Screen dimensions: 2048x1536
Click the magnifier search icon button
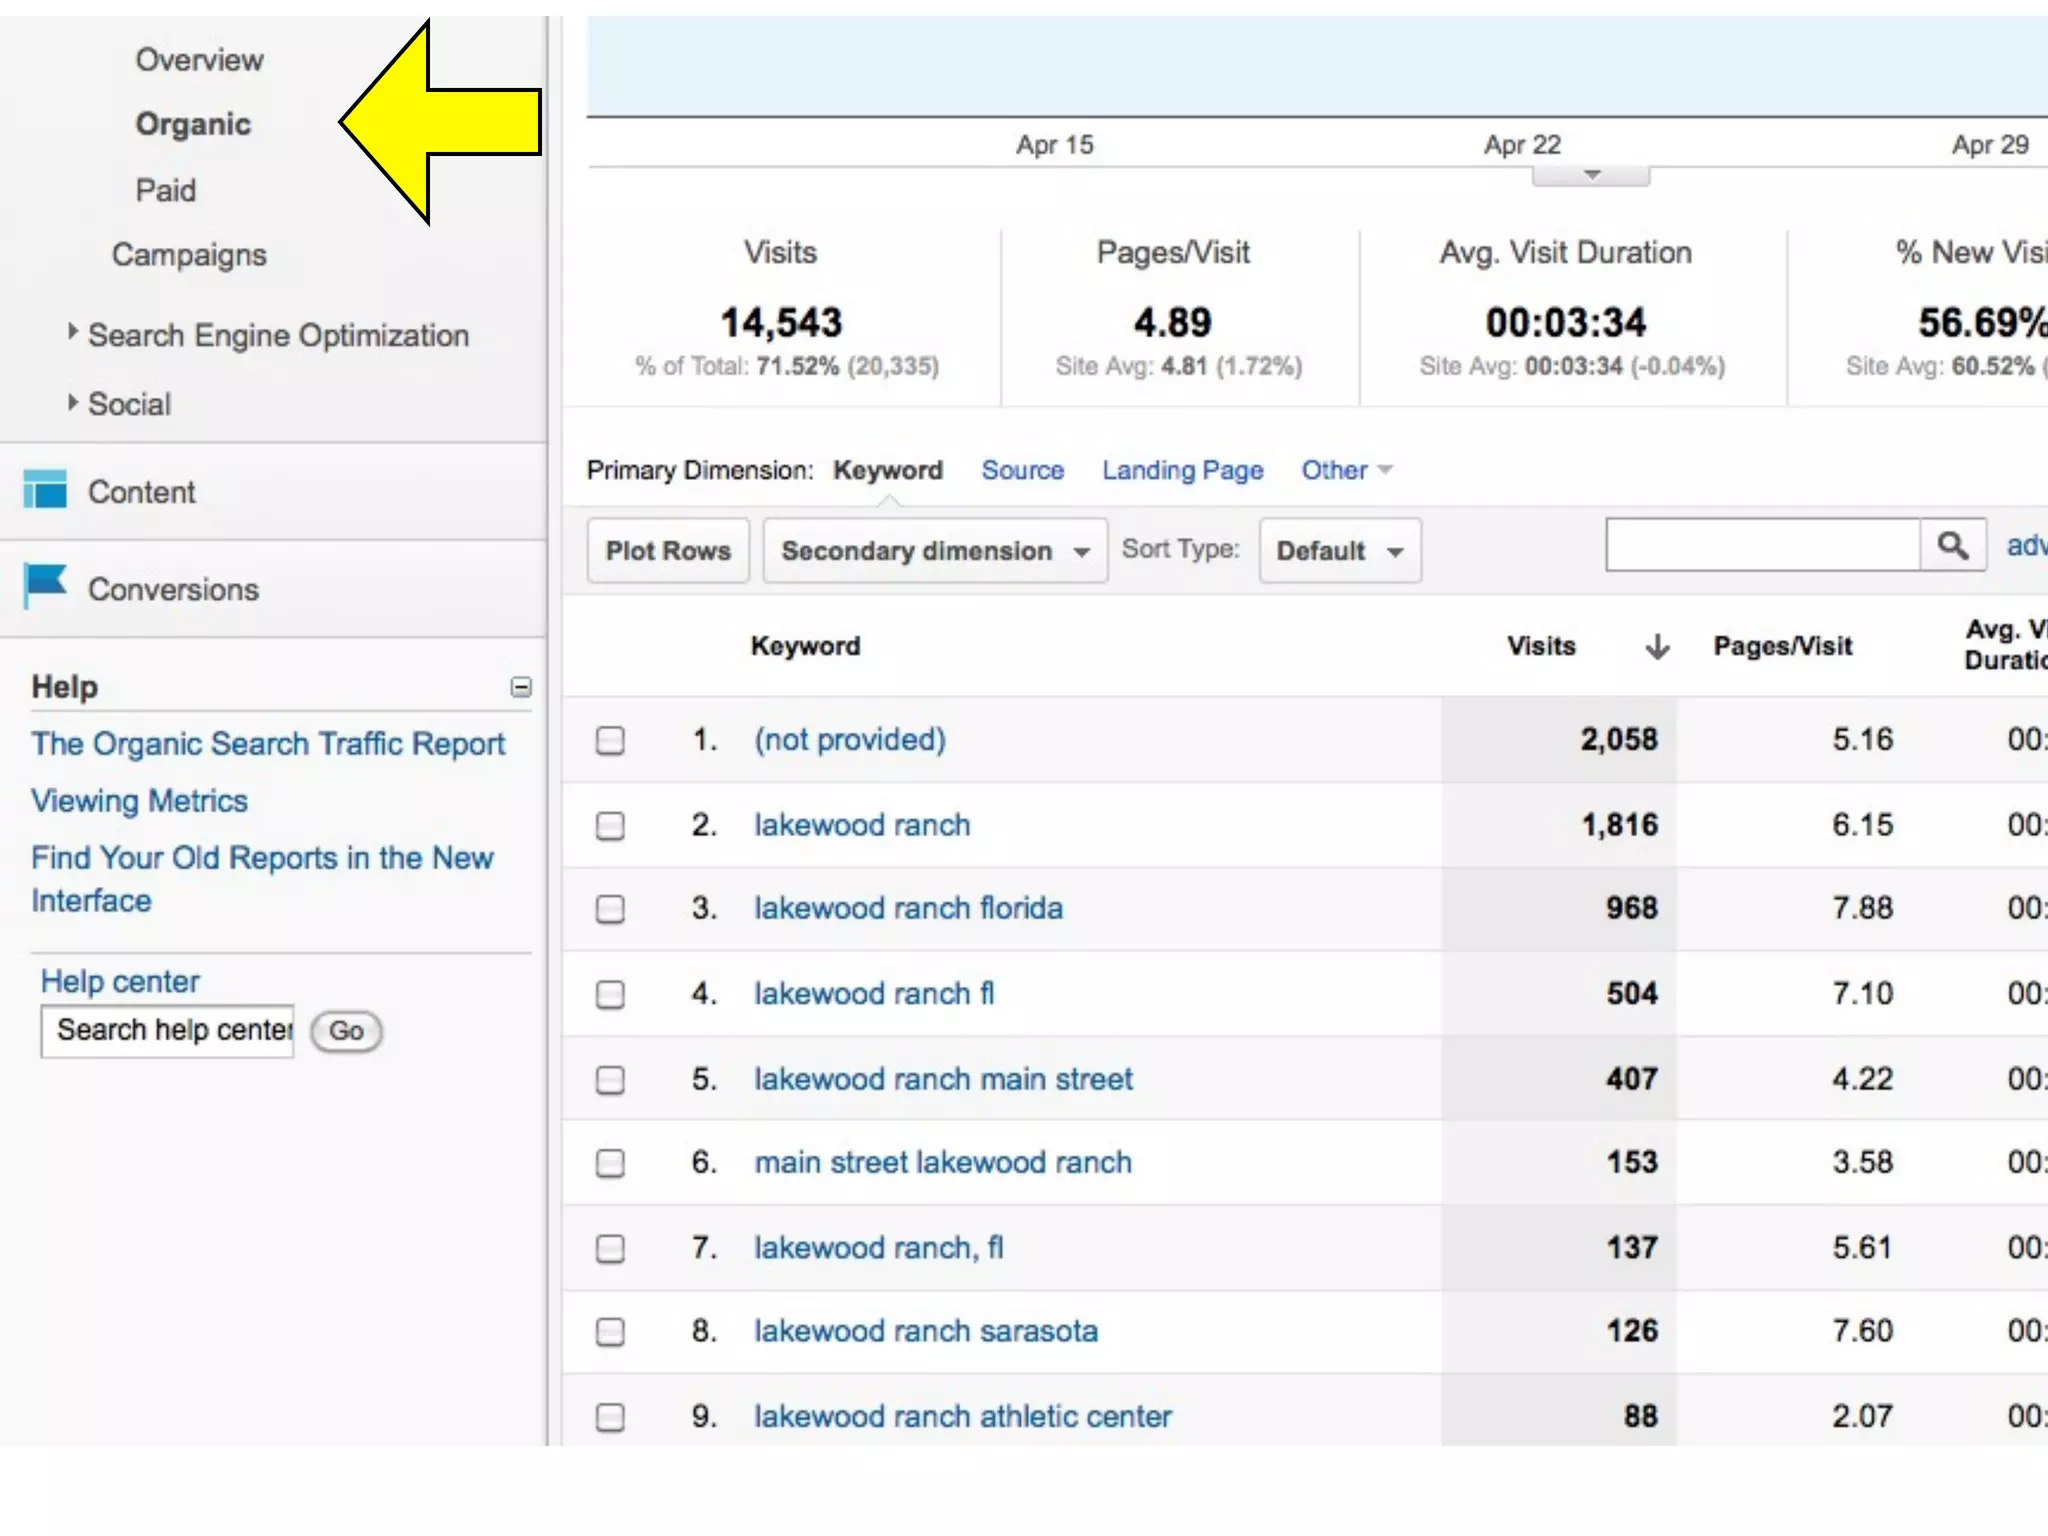[1952, 546]
